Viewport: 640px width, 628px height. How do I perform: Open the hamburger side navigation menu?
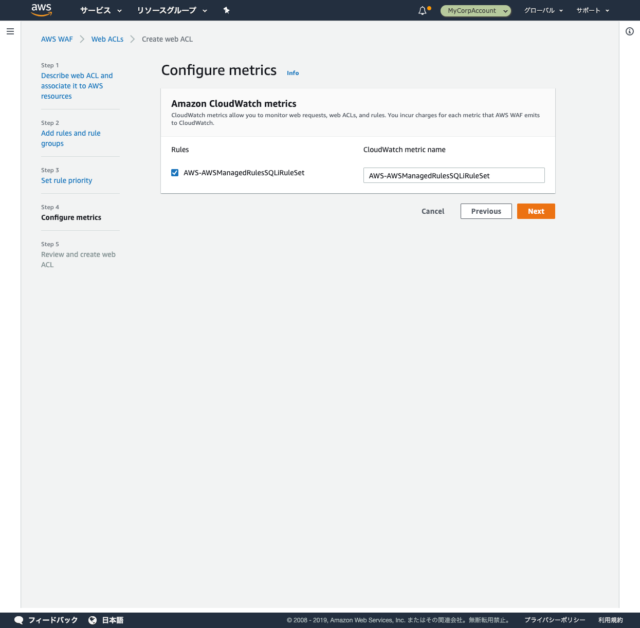(10, 31)
